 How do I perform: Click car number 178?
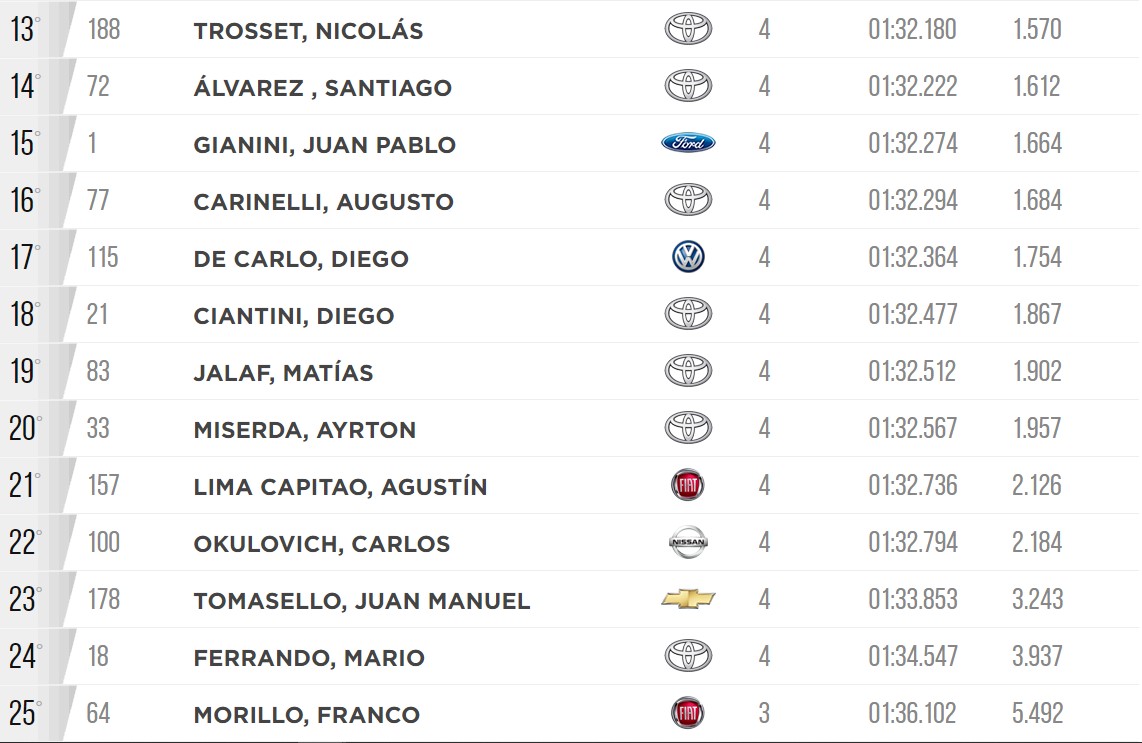[103, 599]
